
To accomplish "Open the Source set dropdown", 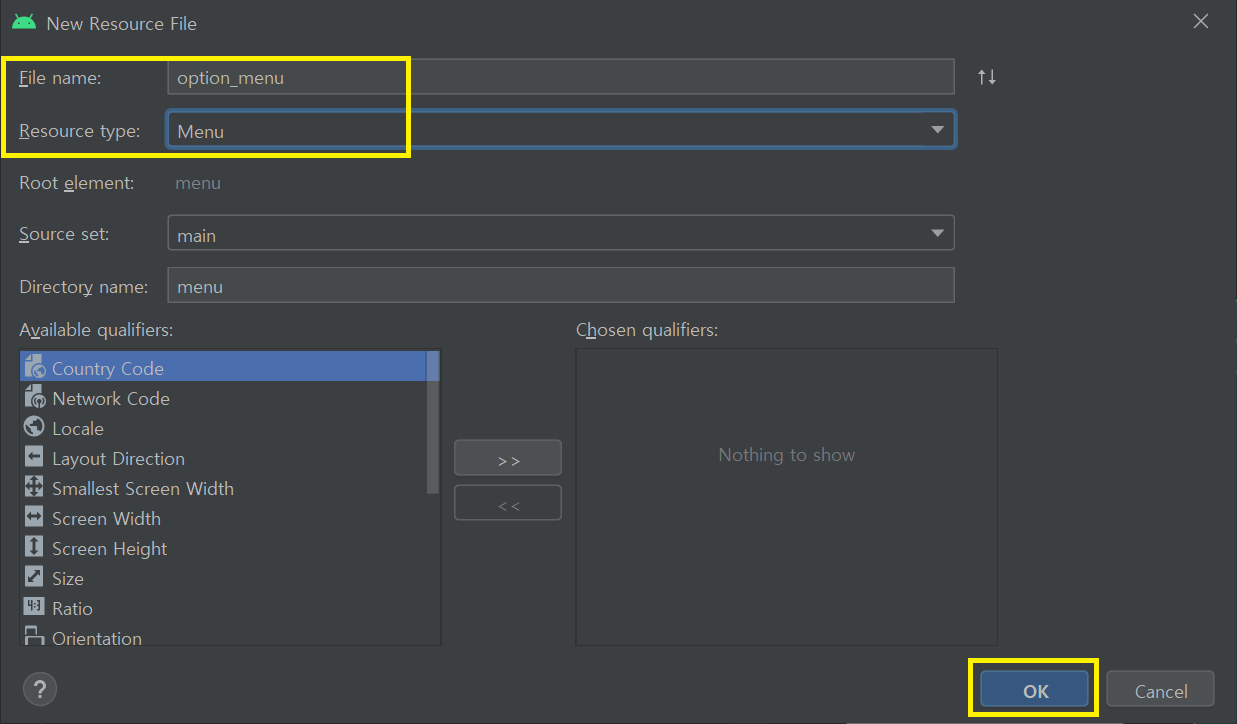I will 937,234.
